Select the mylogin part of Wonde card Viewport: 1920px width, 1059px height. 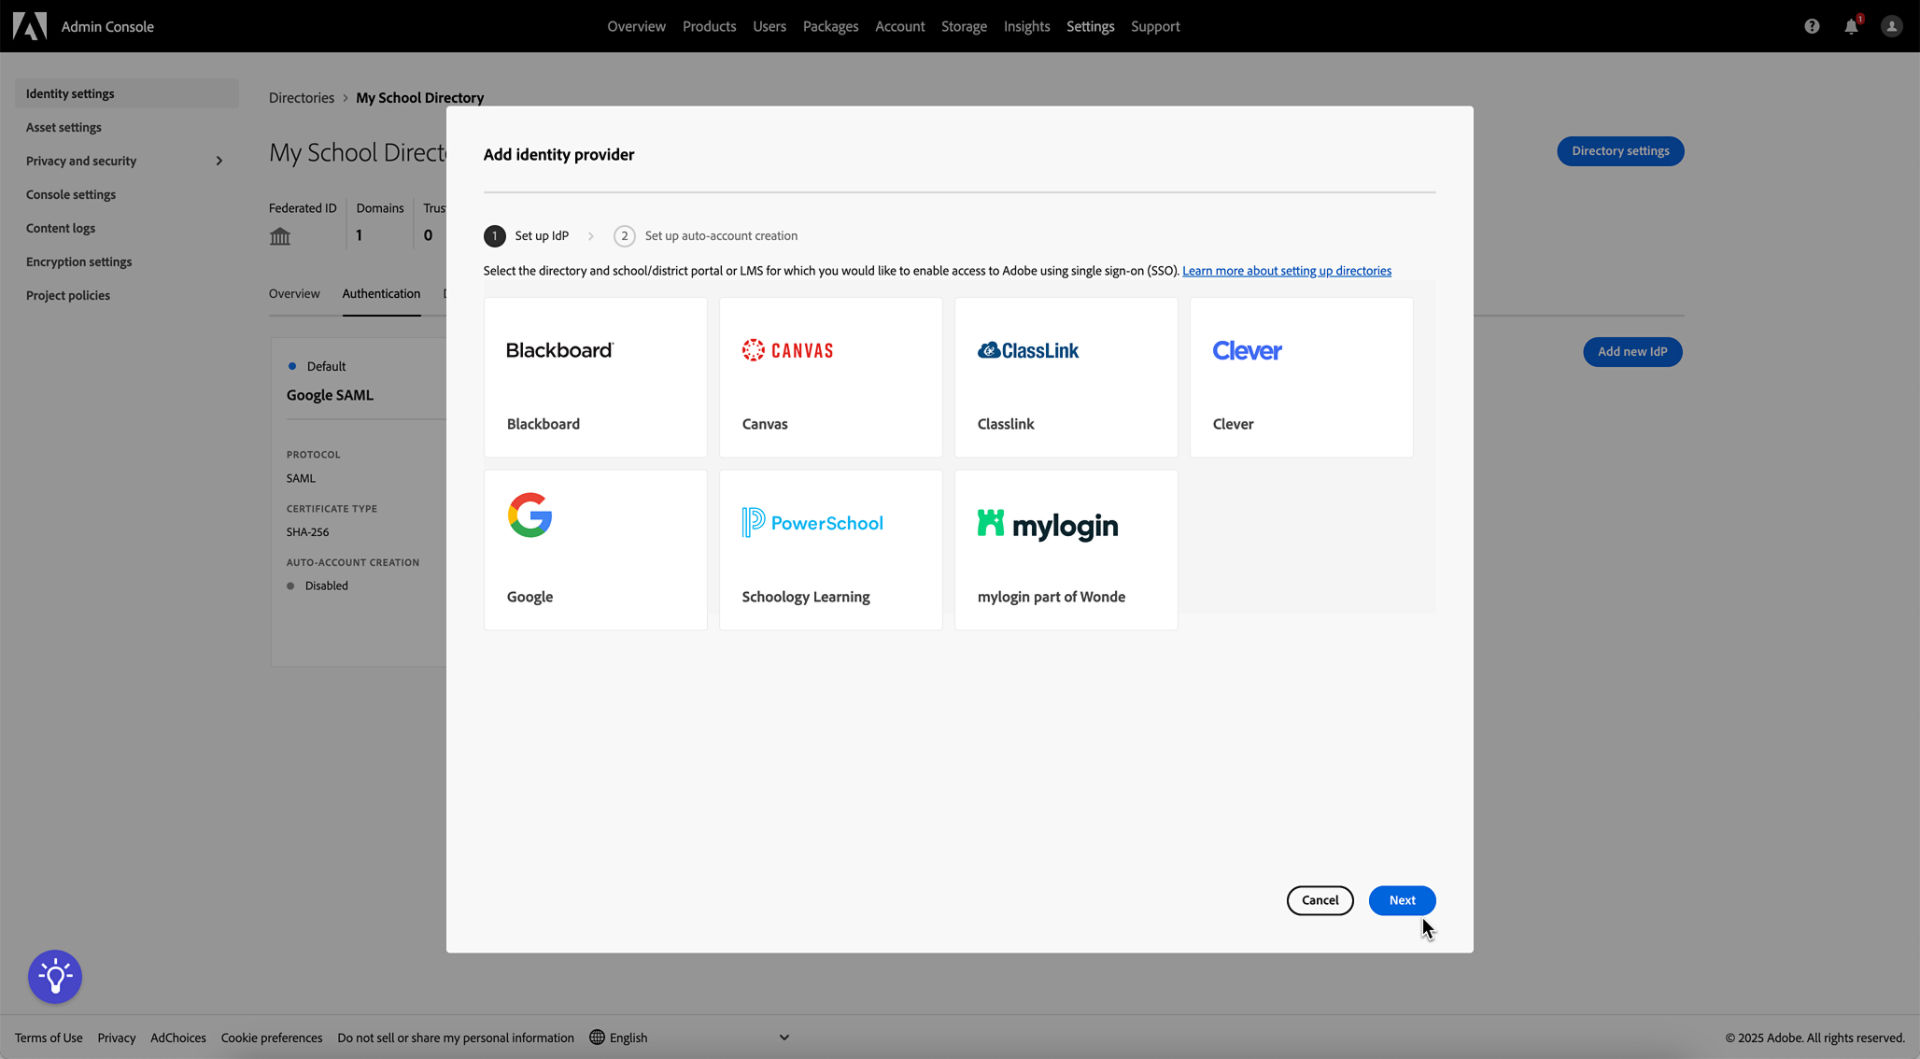[1066, 550]
